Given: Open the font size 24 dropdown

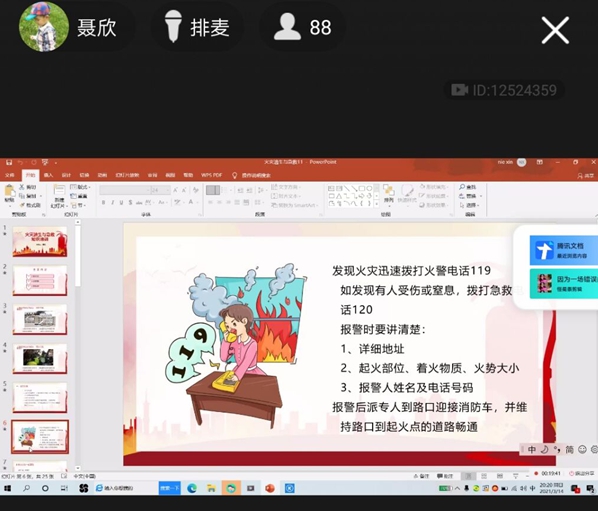Looking at the screenshot, I should [x=160, y=190].
